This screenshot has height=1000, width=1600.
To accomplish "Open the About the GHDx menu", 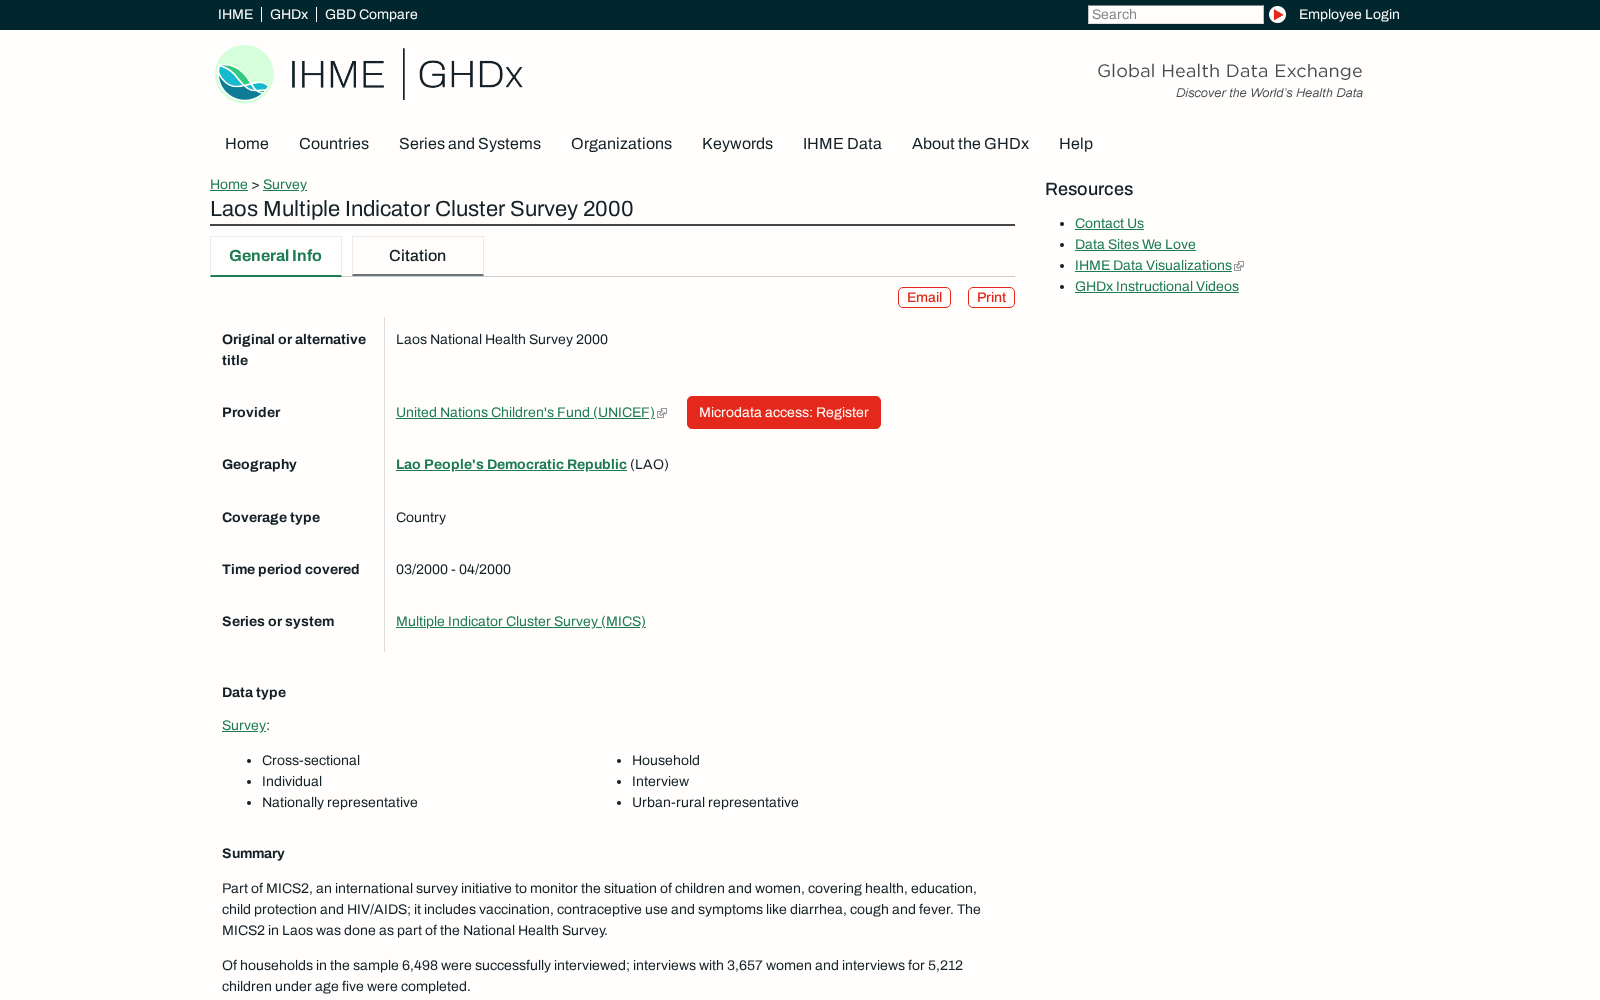I will tap(970, 144).
